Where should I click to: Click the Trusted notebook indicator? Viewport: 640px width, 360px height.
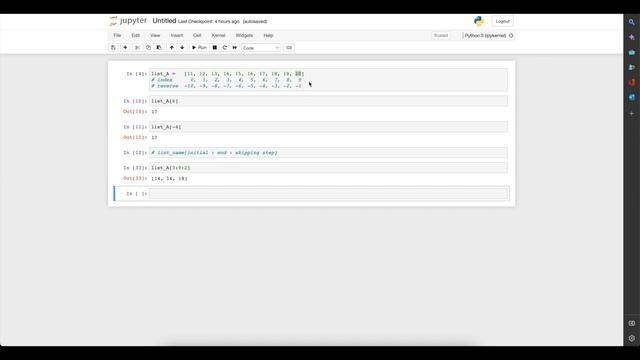(441, 36)
